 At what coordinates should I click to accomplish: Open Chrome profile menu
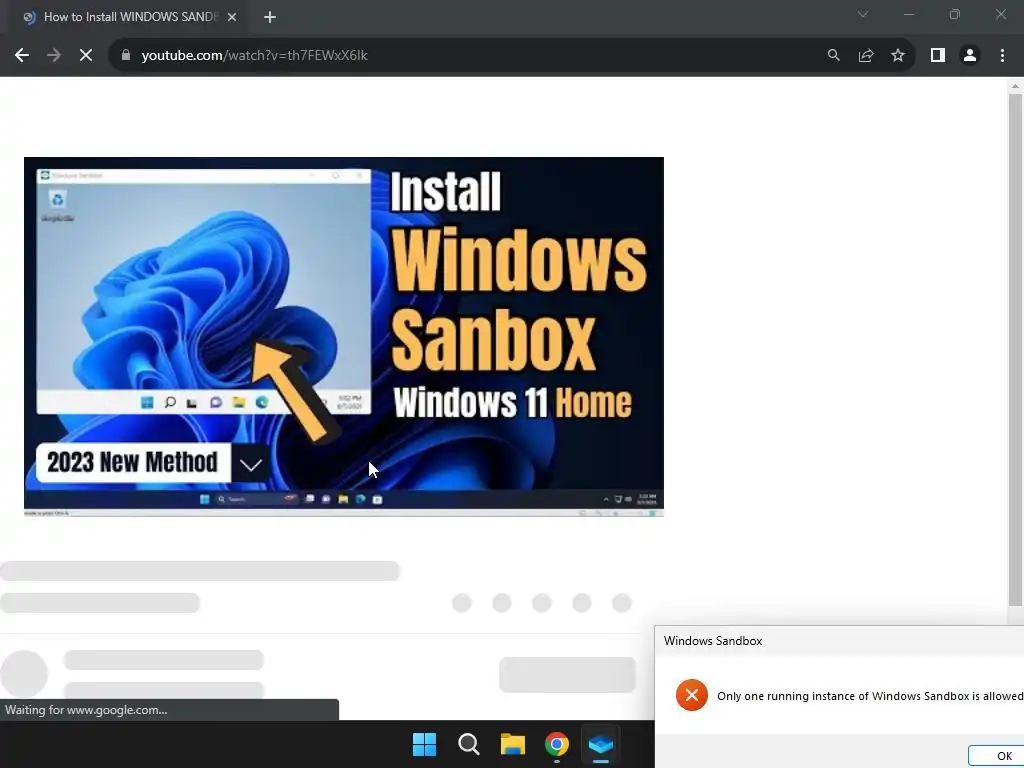970,56
